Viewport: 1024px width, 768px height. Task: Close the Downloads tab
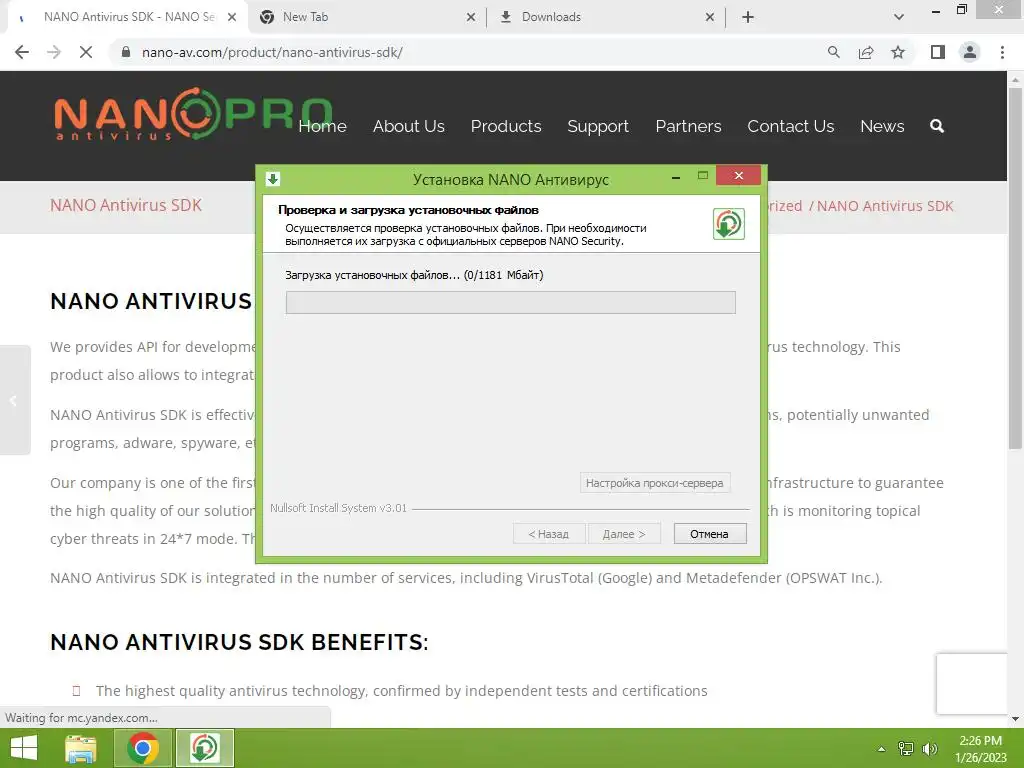(710, 17)
